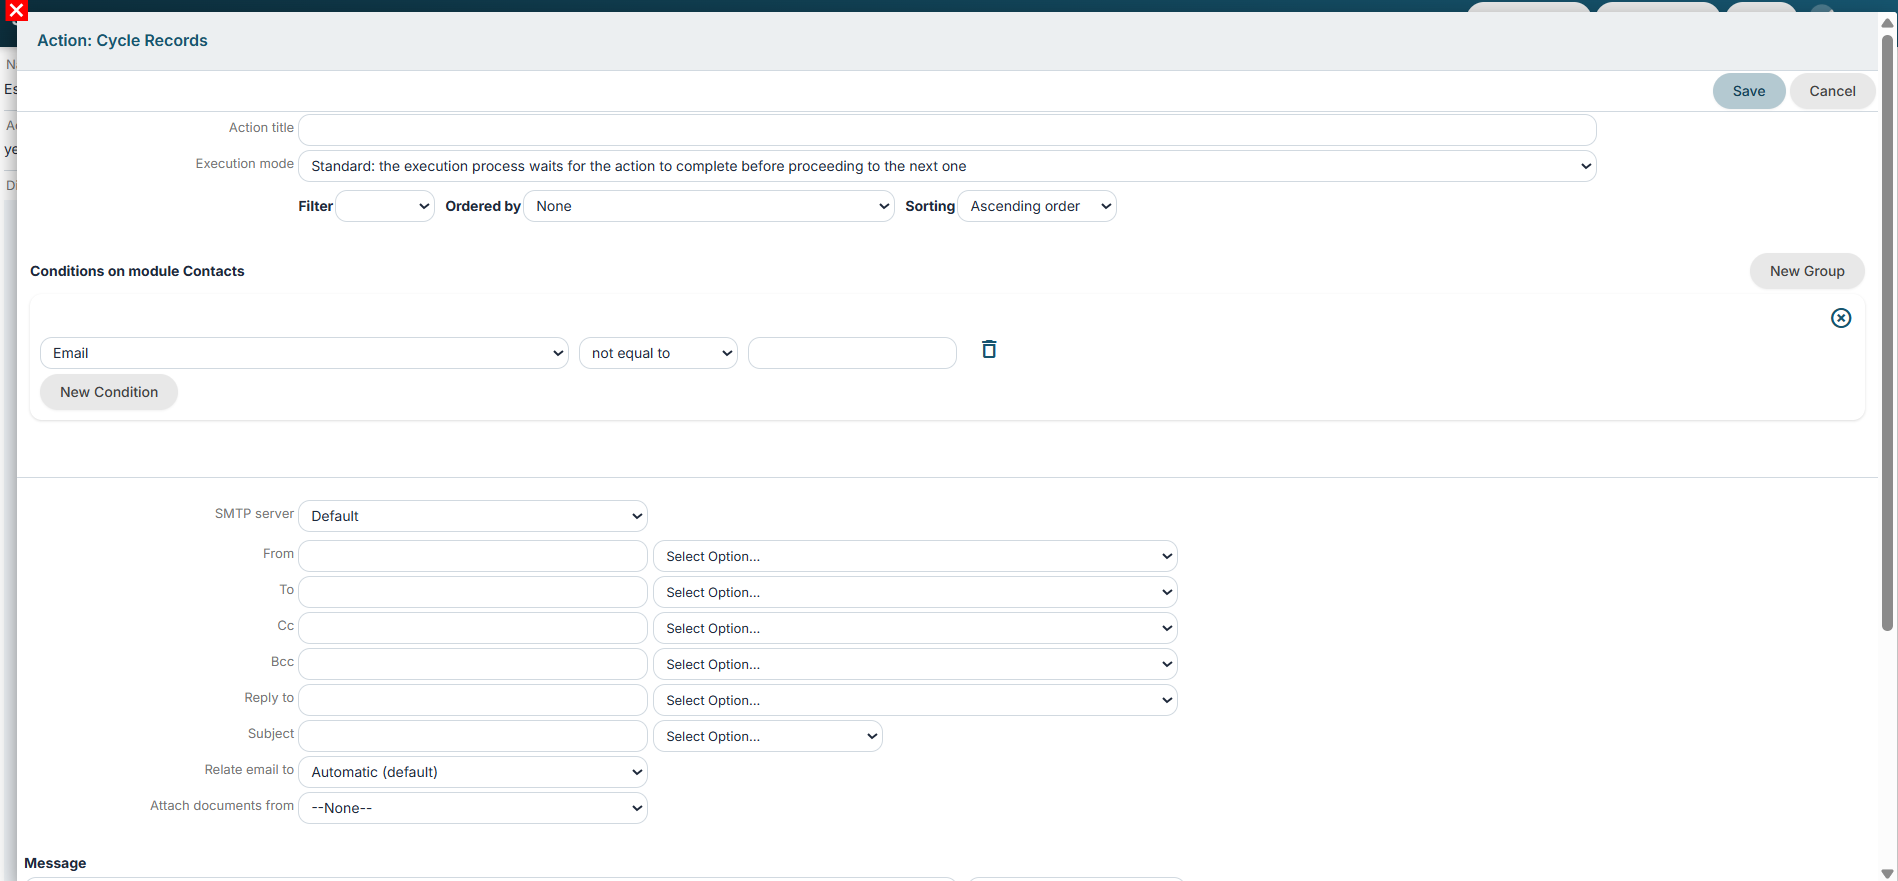1898x881 pixels.
Task: Remove the condition group with circled X
Action: point(1841,318)
